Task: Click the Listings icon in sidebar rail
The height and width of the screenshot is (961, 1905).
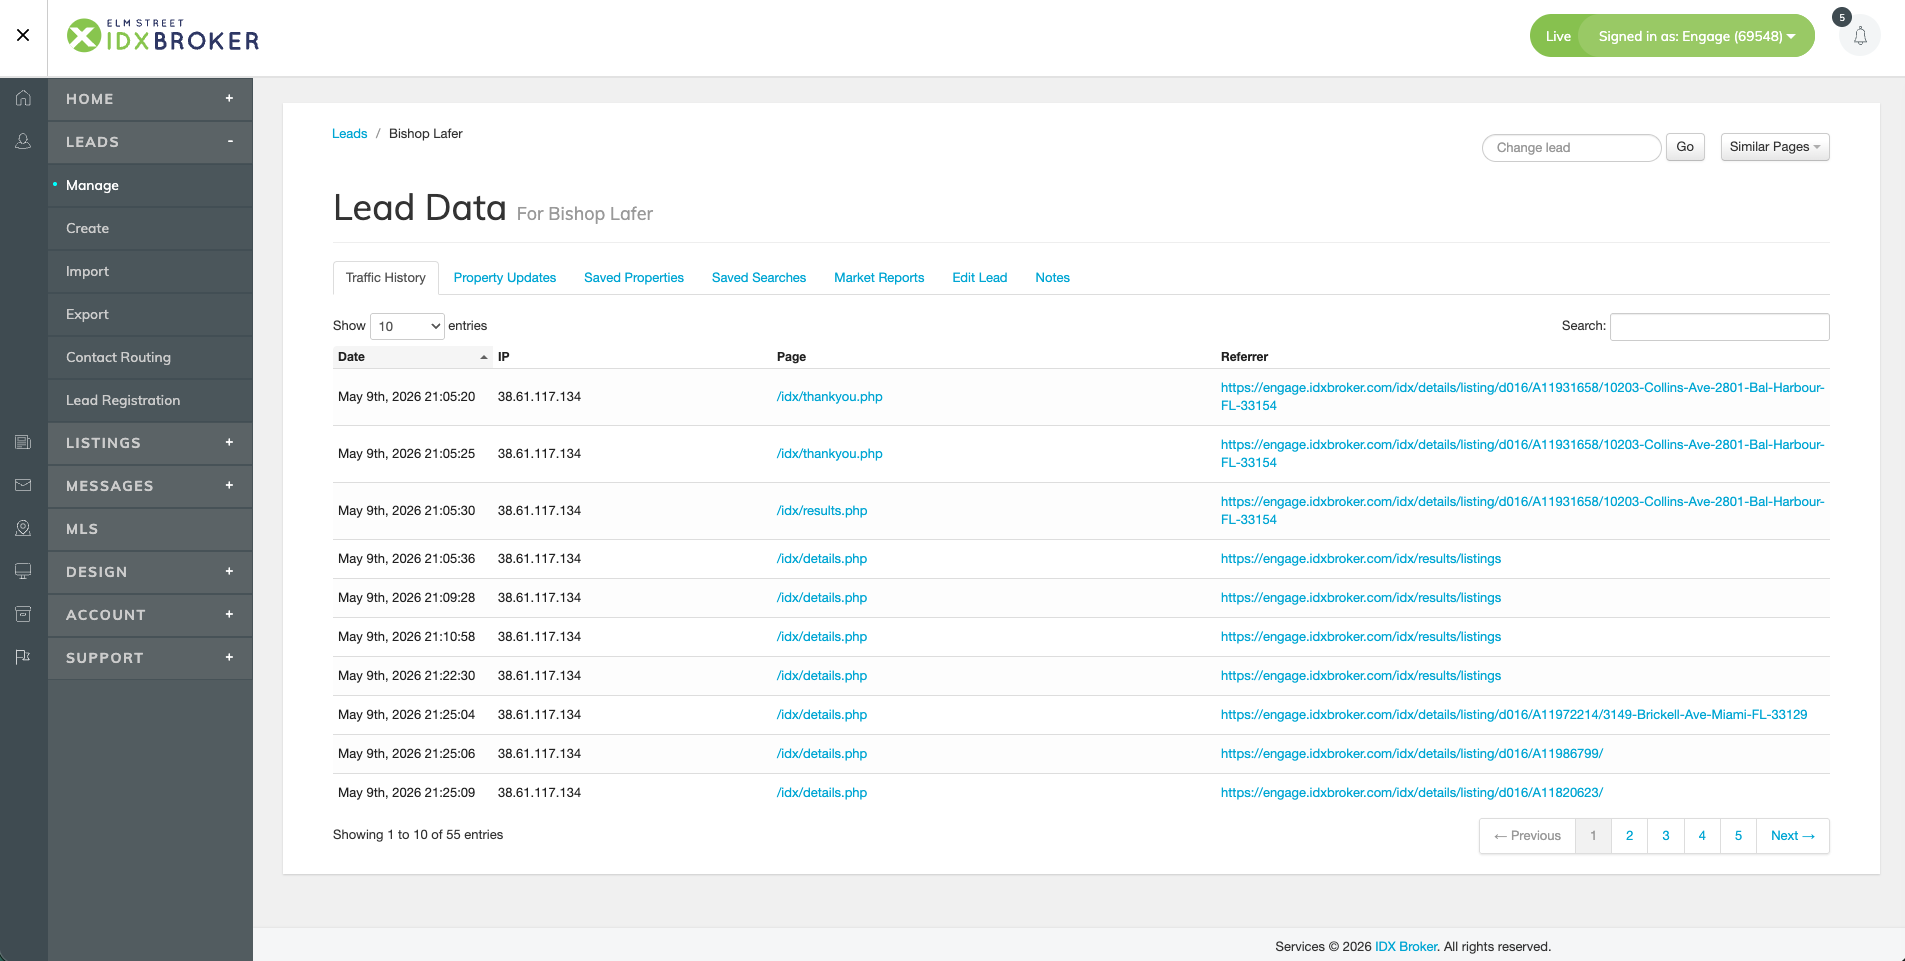Action: (x=23, y=442)
